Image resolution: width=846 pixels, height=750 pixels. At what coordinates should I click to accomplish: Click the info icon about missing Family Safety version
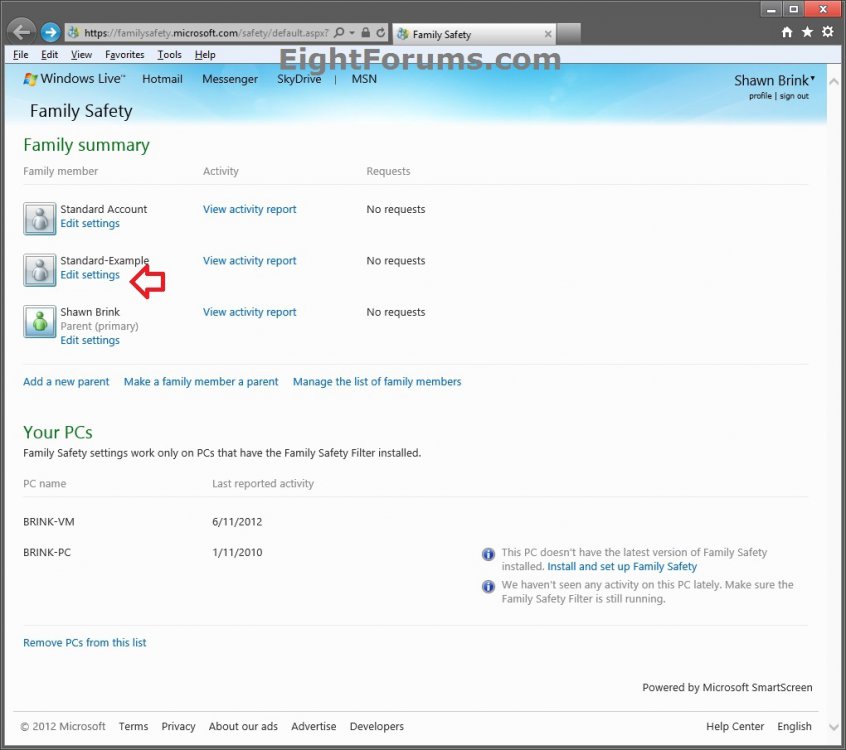[x=488, y=554]
